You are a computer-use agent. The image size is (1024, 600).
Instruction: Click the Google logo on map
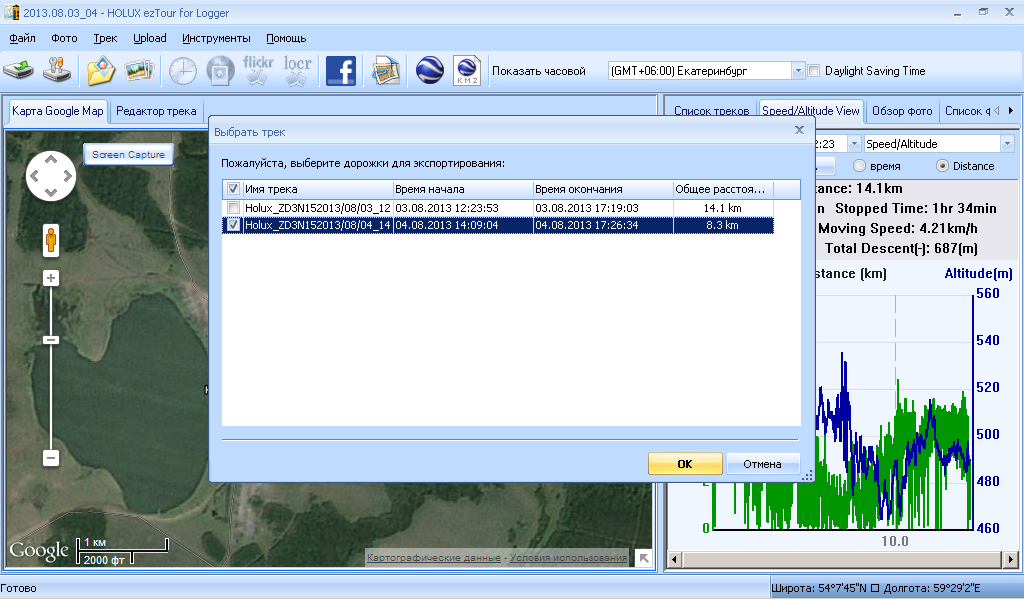(39, 550)
